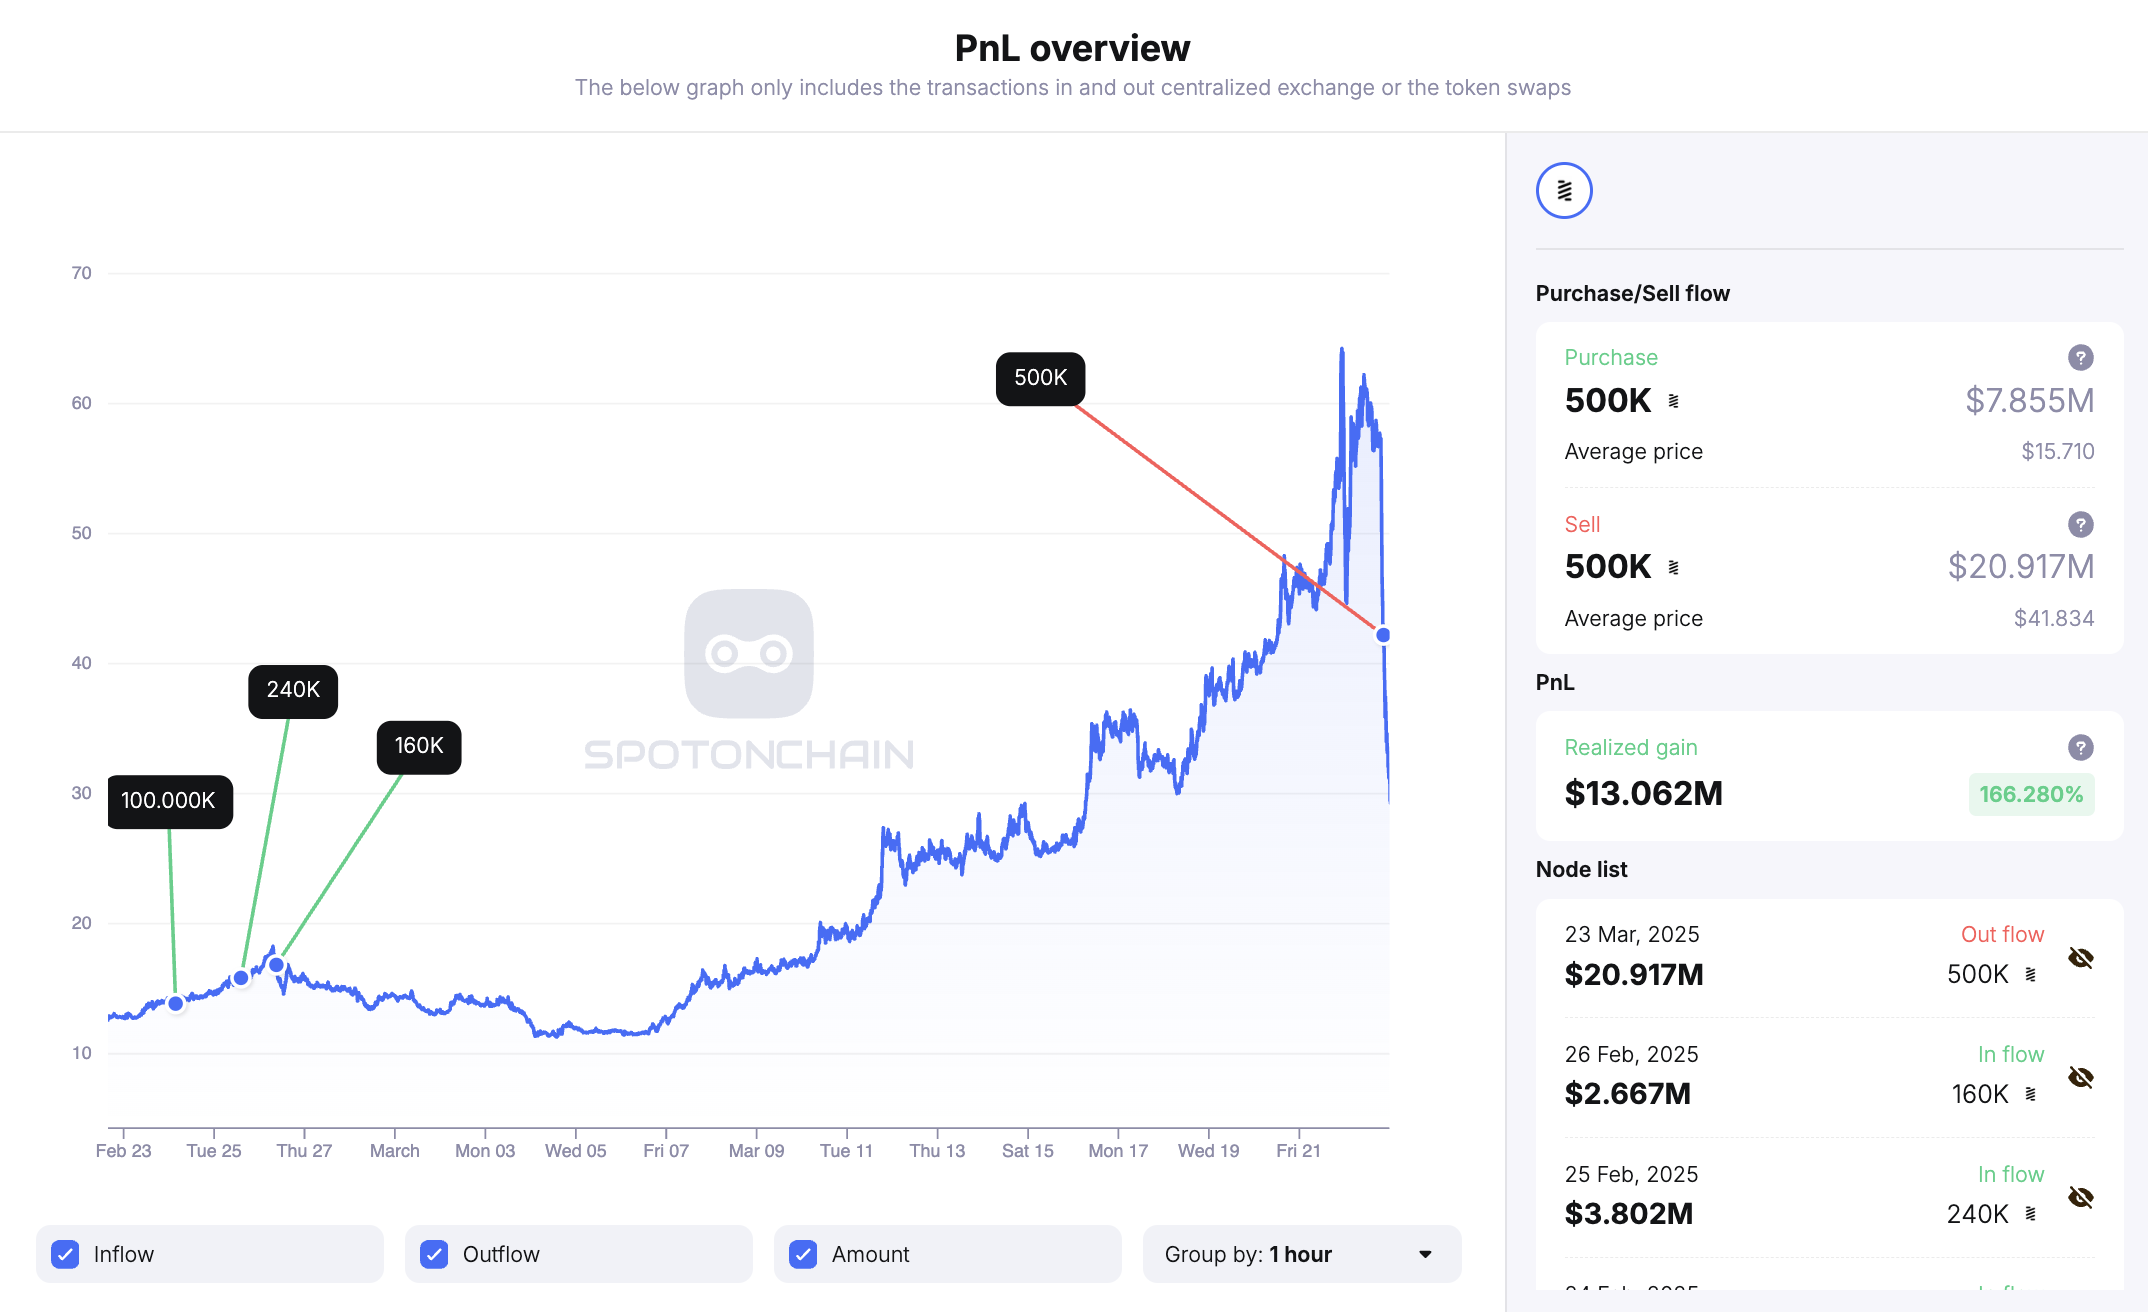Select the $2.667M inflow node entry
Viewport: 2148px width, 1312px height.
[1628, 1093]
